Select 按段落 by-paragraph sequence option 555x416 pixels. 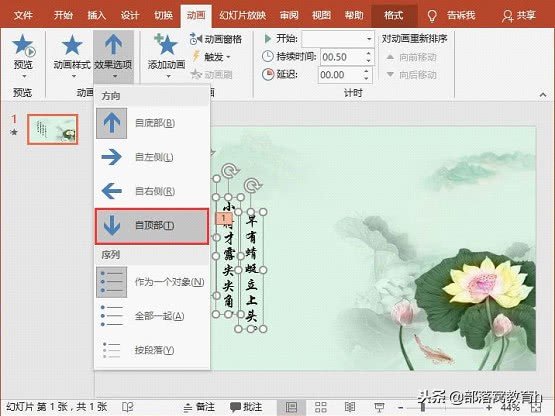point(152,350)
